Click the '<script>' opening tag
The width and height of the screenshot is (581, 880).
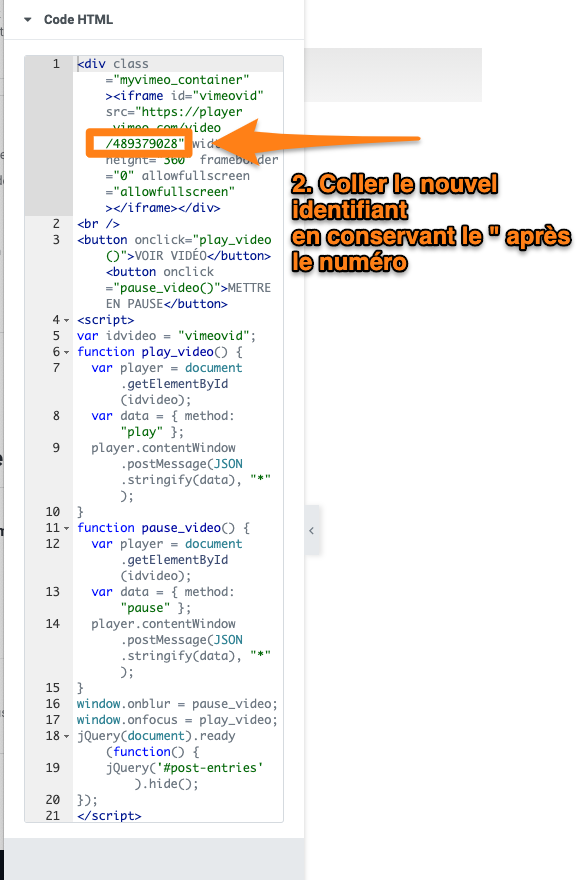(x=106, y=320)
